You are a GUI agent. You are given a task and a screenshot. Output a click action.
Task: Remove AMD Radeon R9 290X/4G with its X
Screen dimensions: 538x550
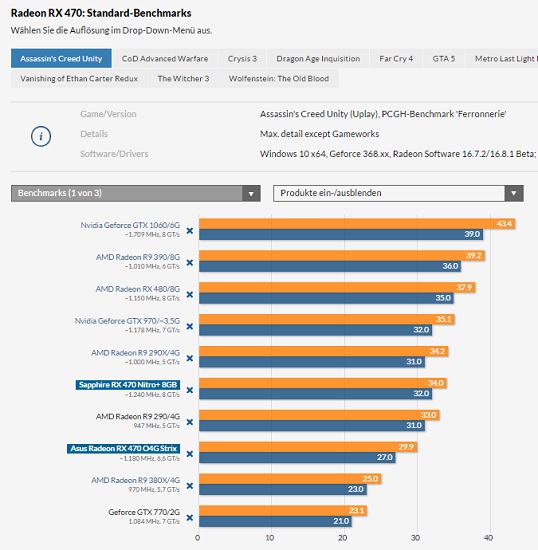pyautogui.click(x=190, y=358)
